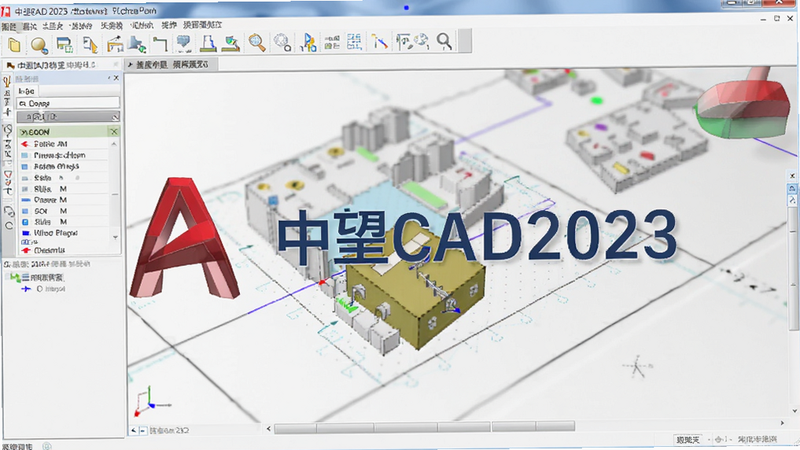This screenshot has height=450, width=800.
Task: Select the layout tab label at canvas bottom
Action: click(x=169, y=431)
